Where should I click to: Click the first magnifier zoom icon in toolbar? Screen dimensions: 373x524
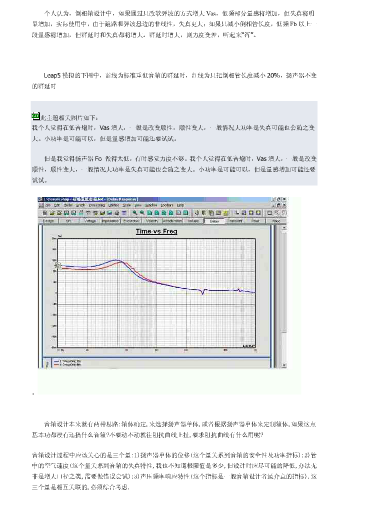[135, 213]
